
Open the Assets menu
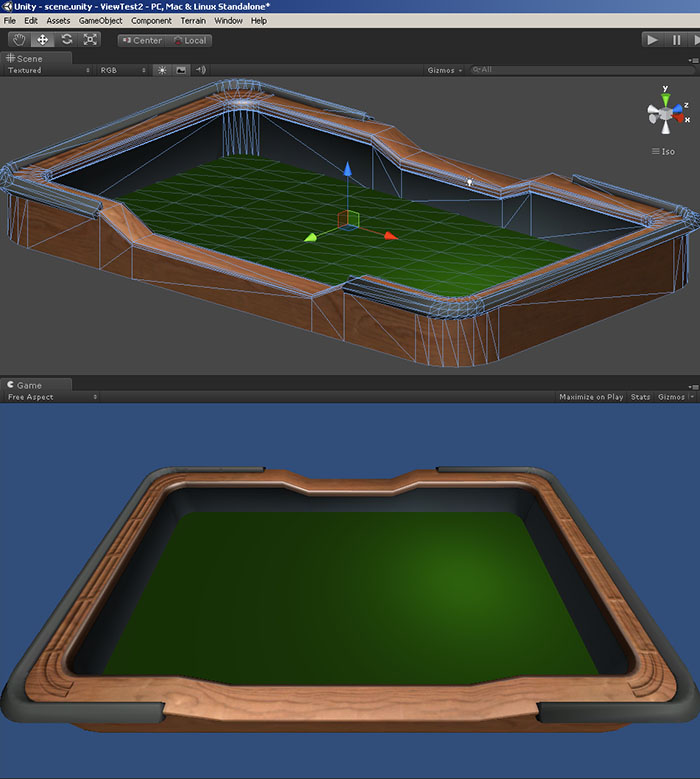point(58,20)
